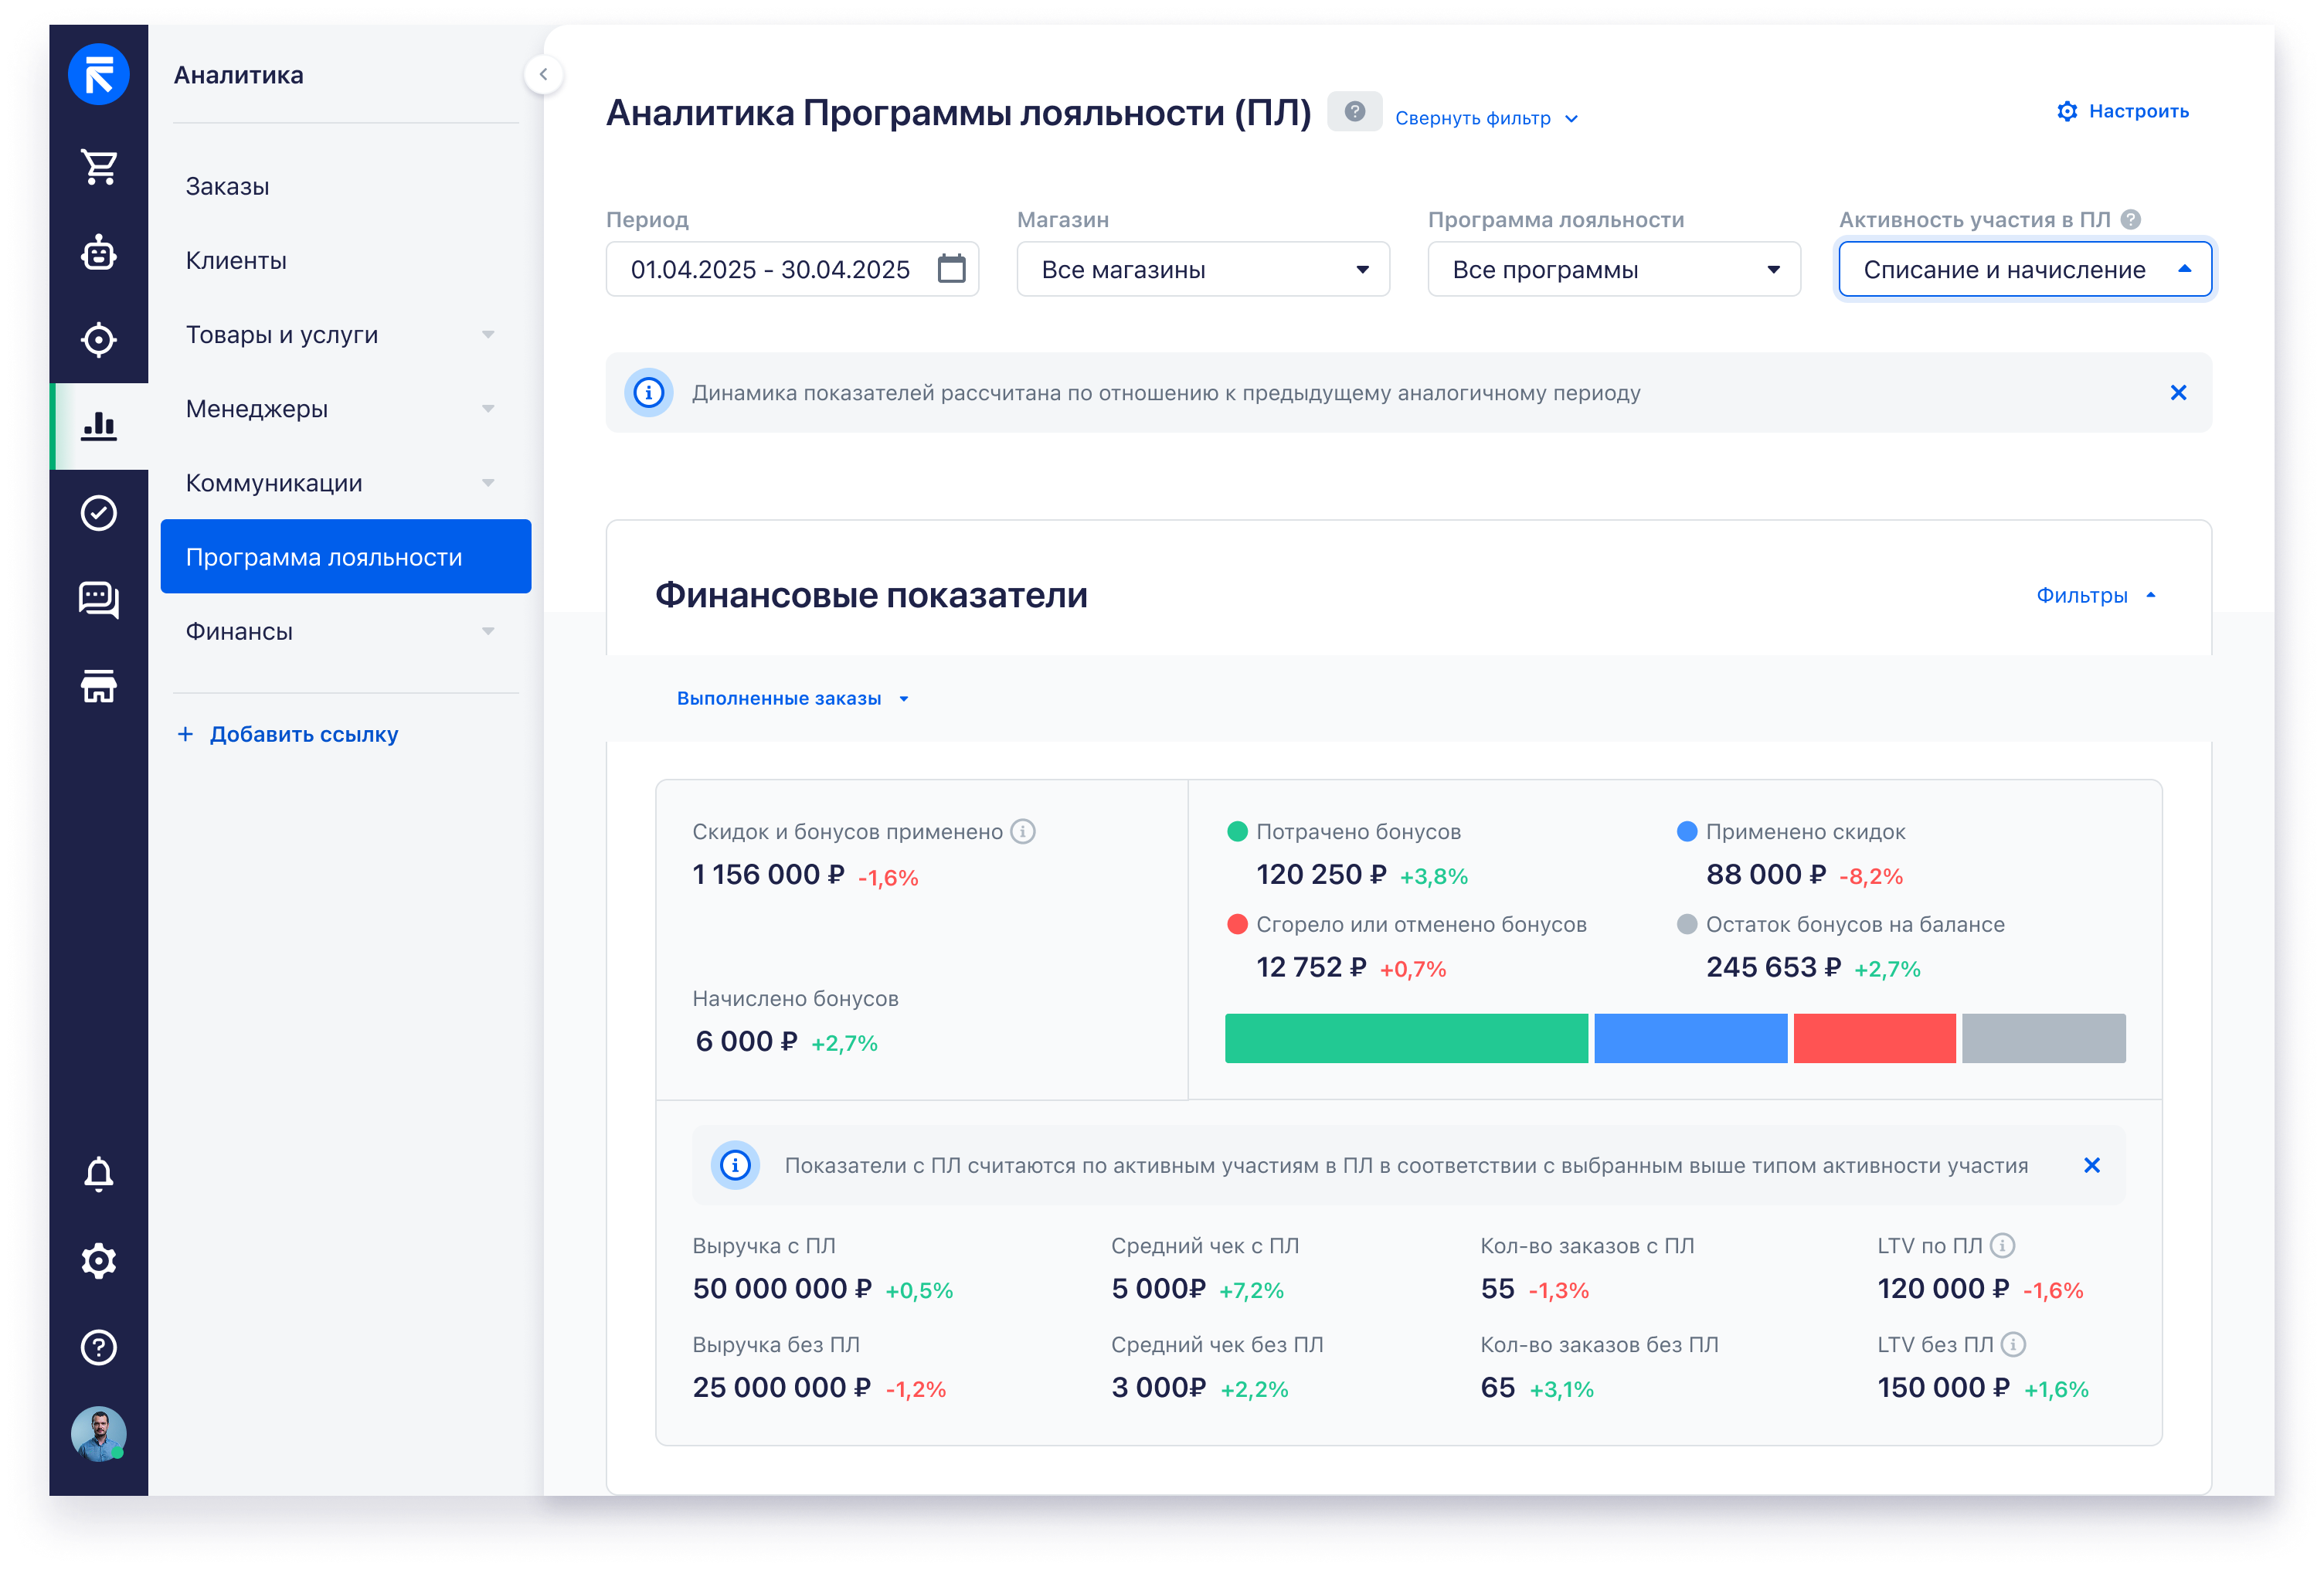Open the robot automation sidebar icon

click(x=98, y=253)
